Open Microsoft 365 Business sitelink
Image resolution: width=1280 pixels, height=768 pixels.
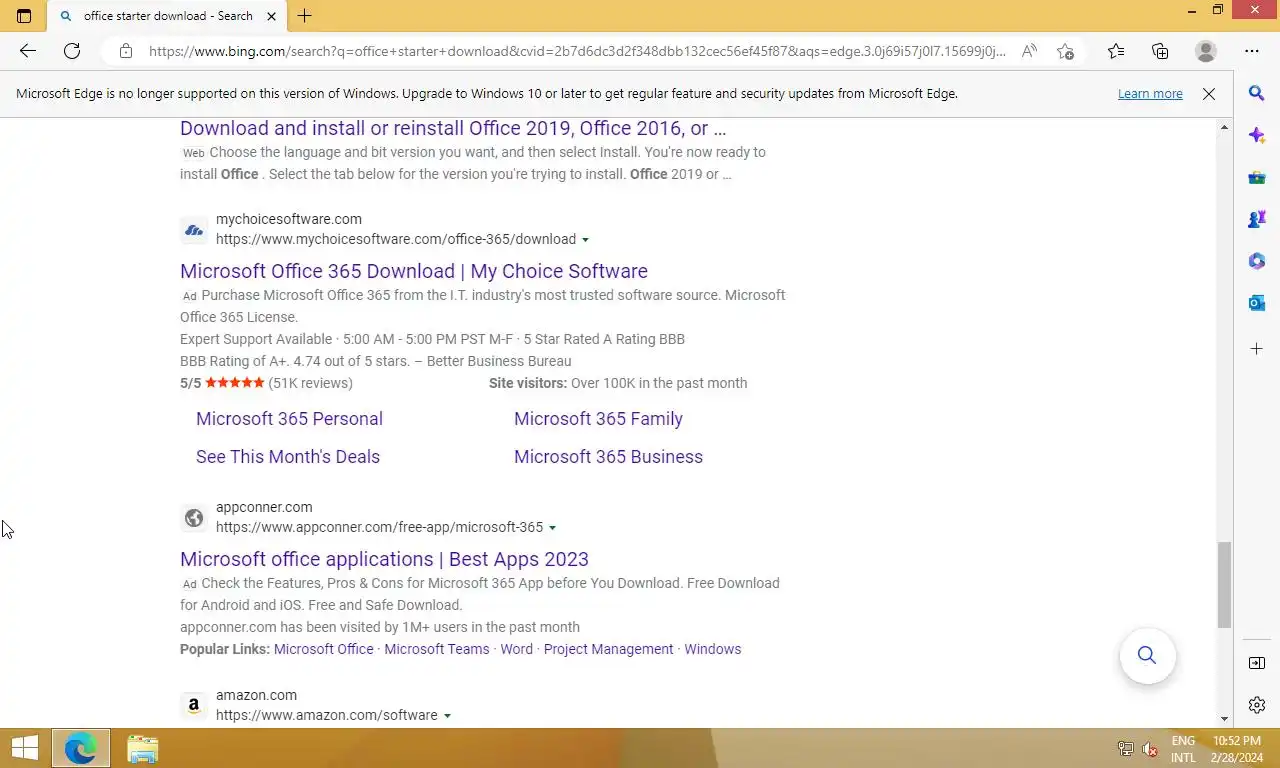(608, 457)
